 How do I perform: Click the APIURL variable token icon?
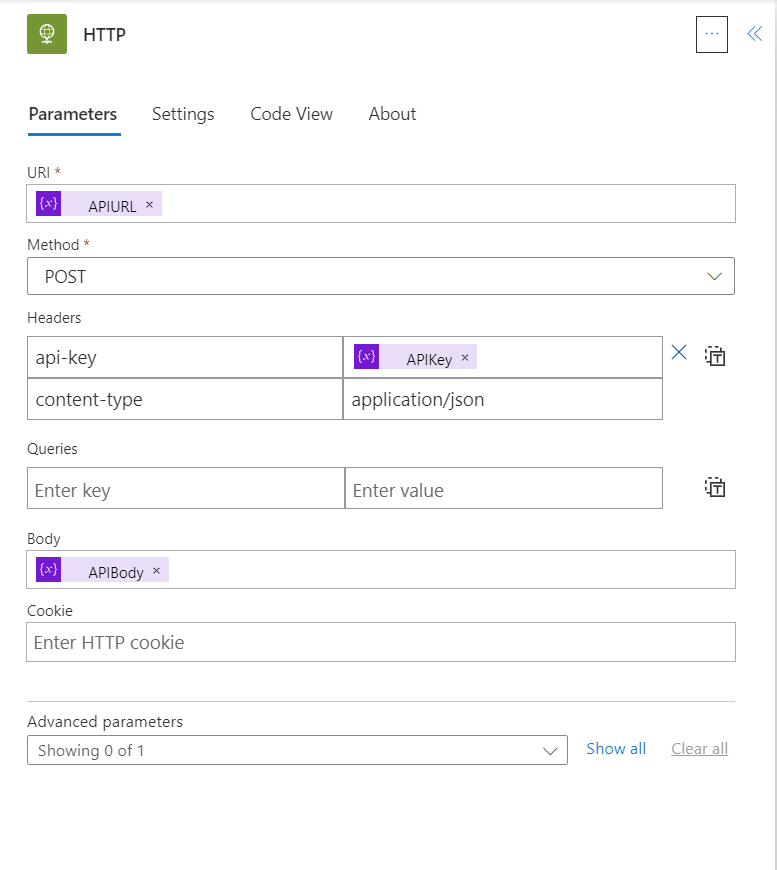(x=49, y=204)
